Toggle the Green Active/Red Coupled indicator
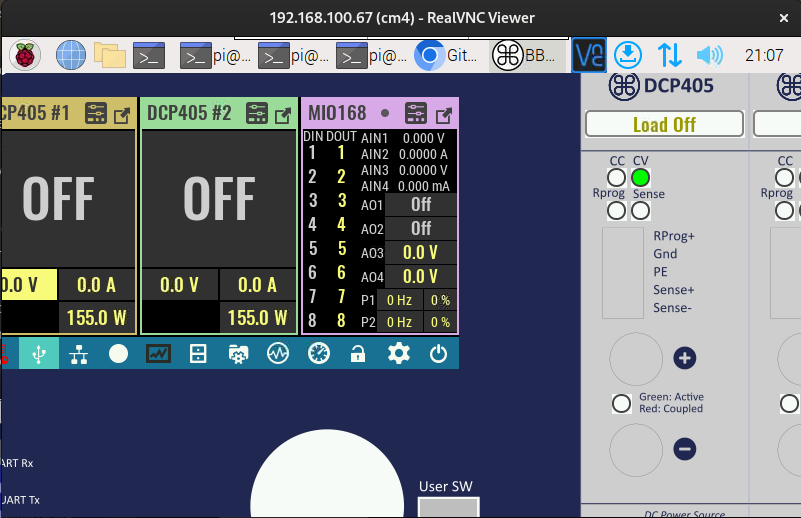Screen dimensions: 801x518 pyautogui.click(x=621, y=403)
